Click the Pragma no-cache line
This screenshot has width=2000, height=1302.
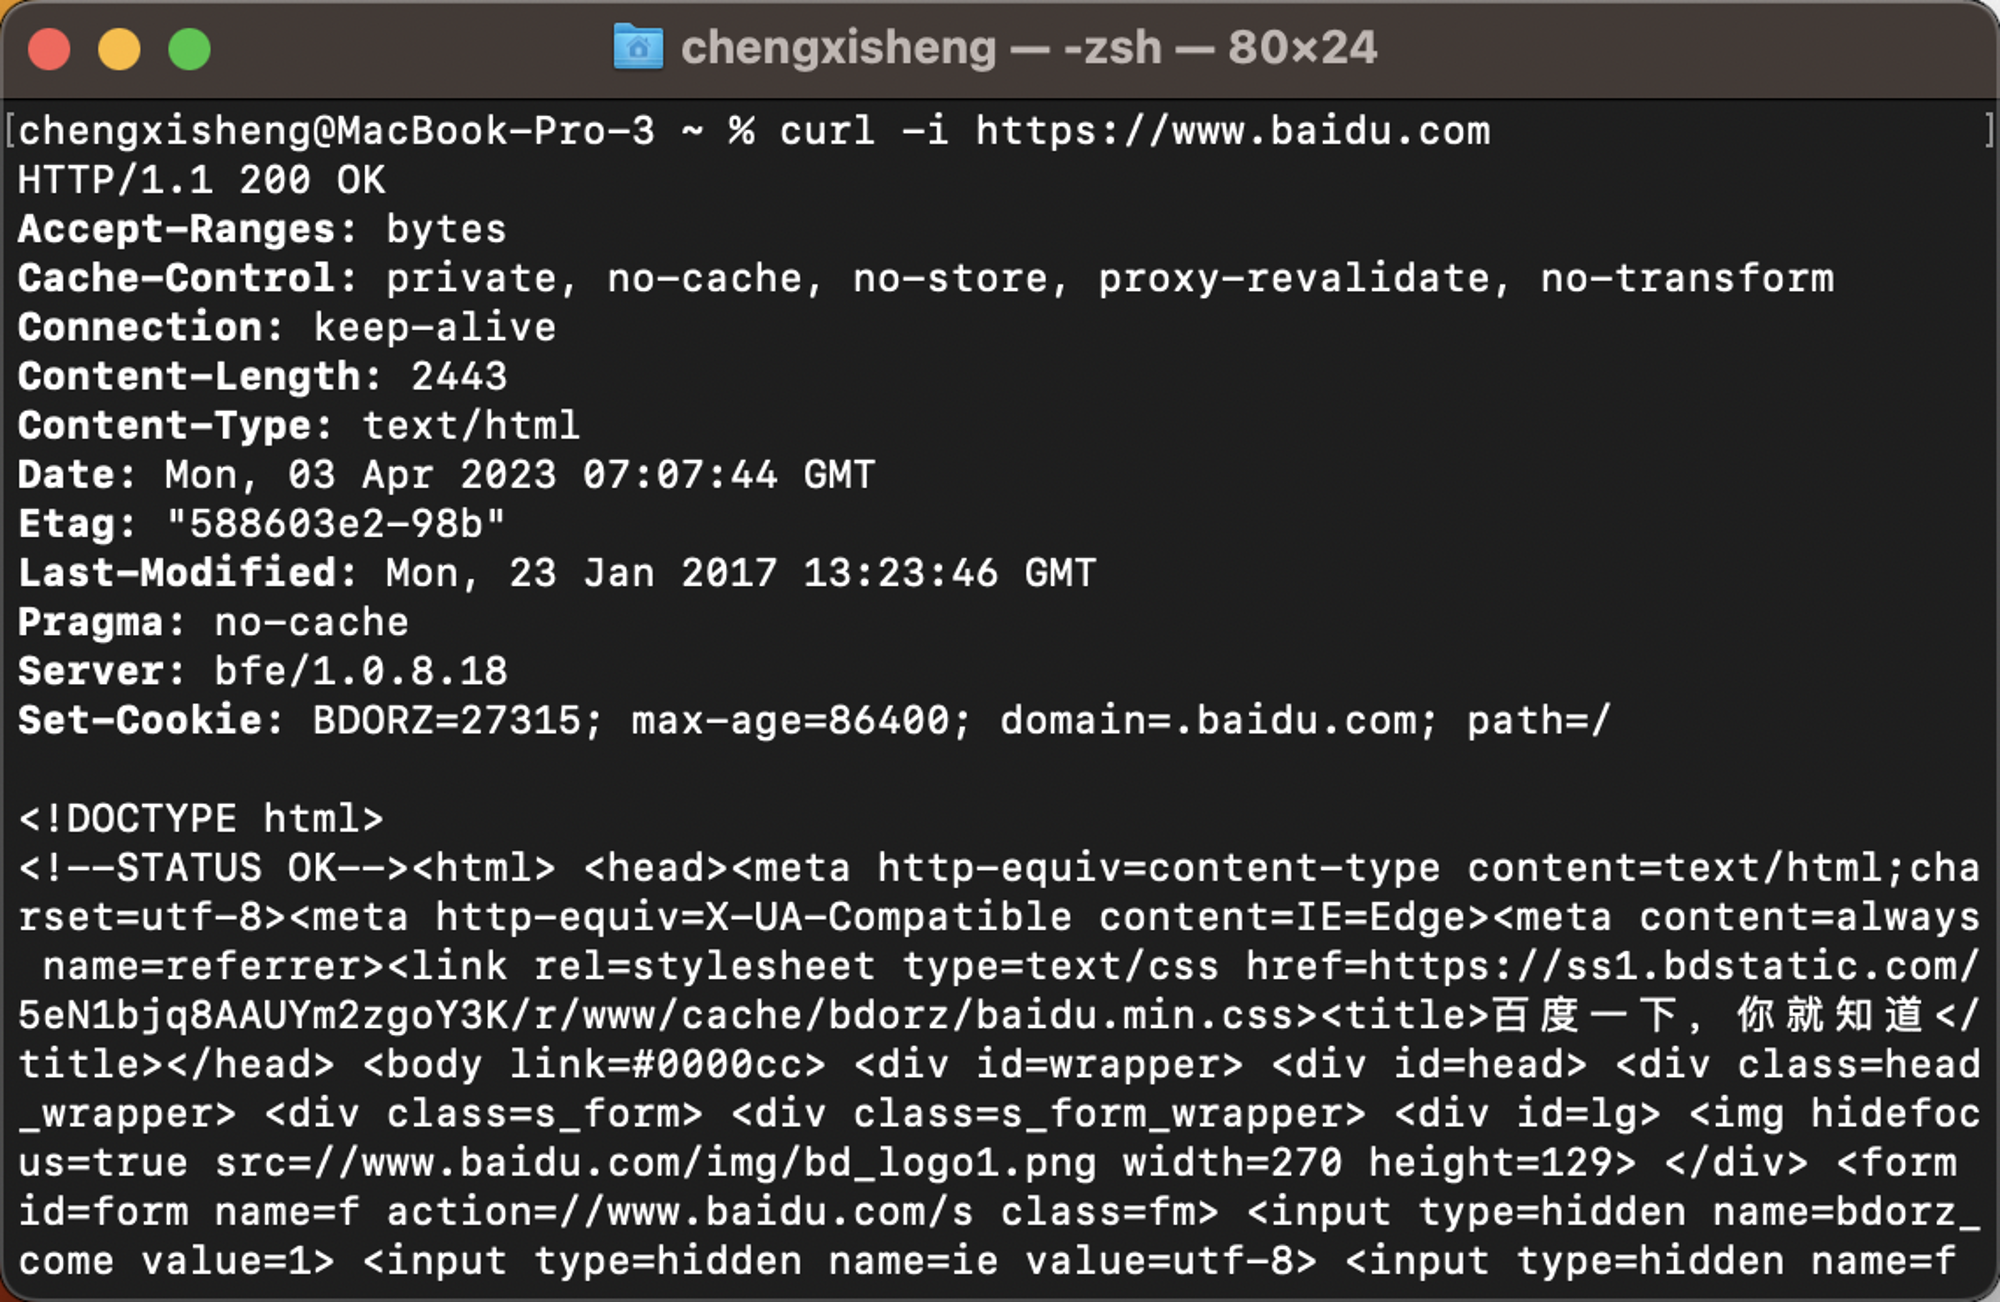tap(213, 621)
